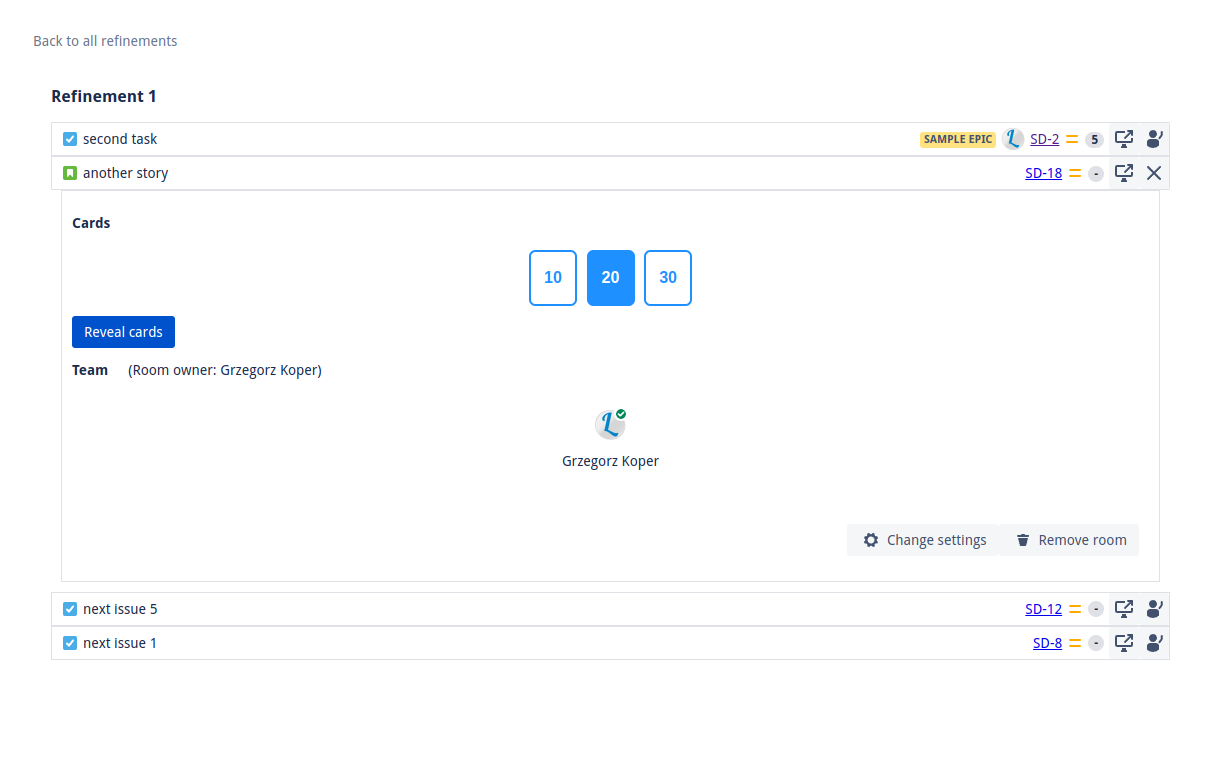Image resolution: width=1229 pixels, height=769 pixels.
Task: Click the Grzegorz Koper name under avatar
Action: (x=610, y=461)
